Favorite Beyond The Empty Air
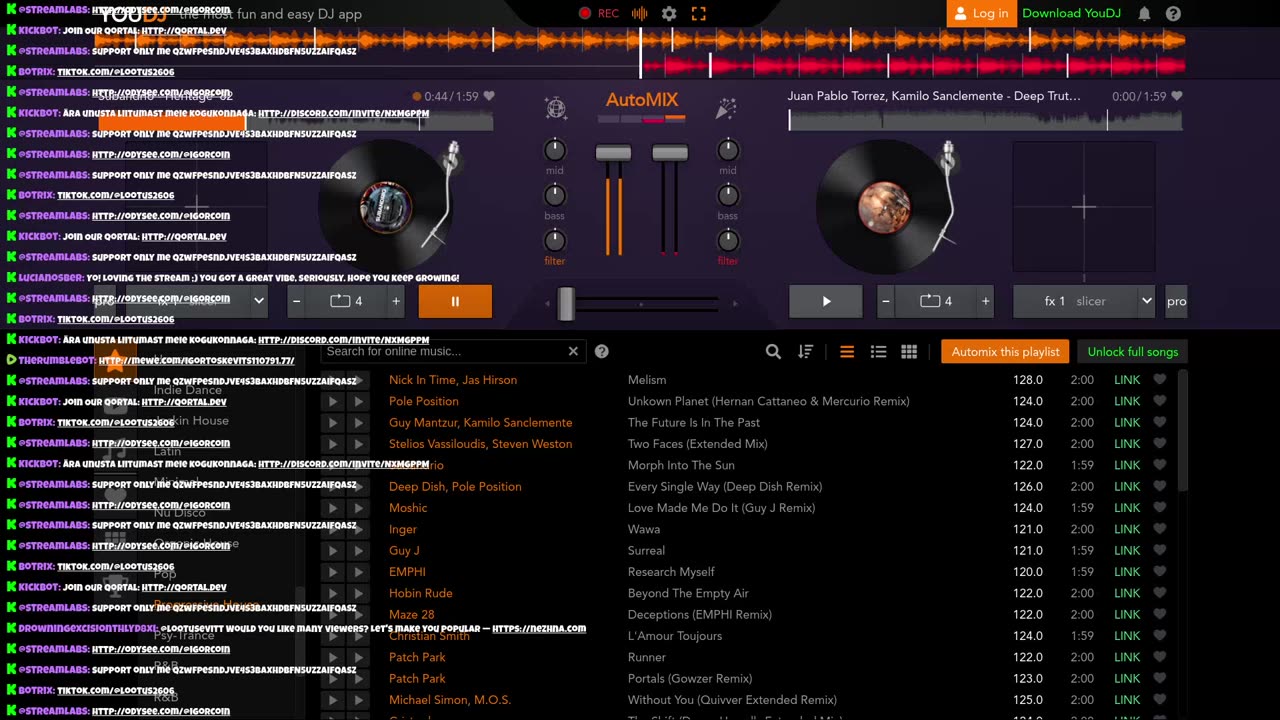1280x720 pixels. coord(1159,593)
